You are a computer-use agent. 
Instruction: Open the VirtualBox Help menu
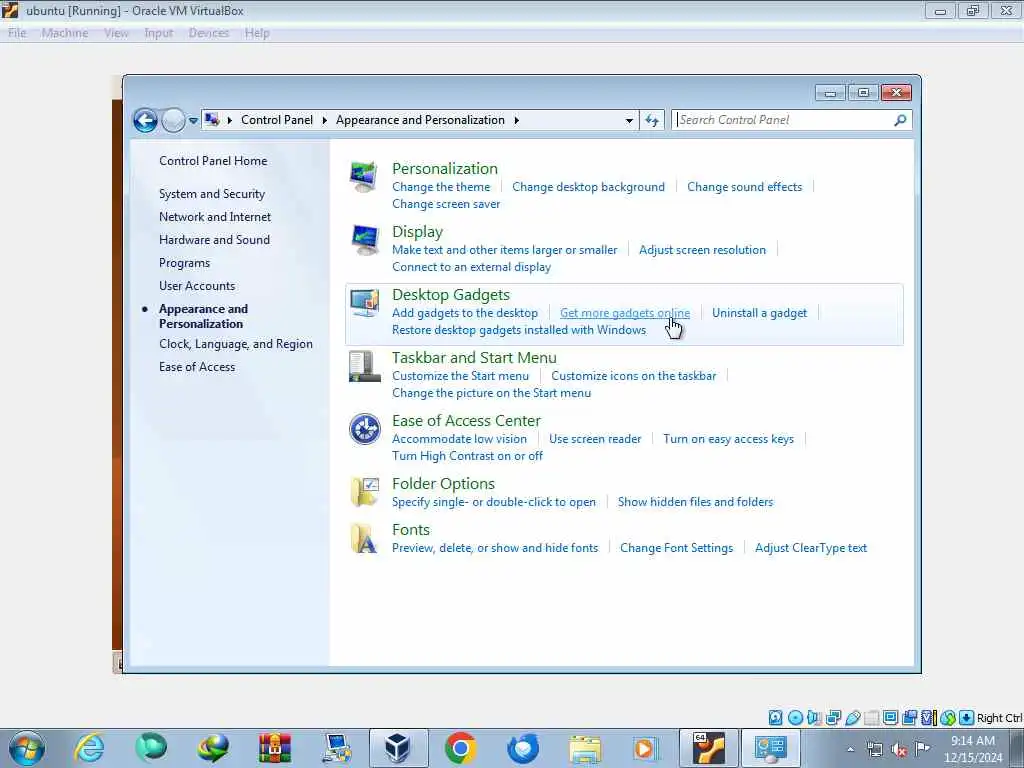coord(257,33)
